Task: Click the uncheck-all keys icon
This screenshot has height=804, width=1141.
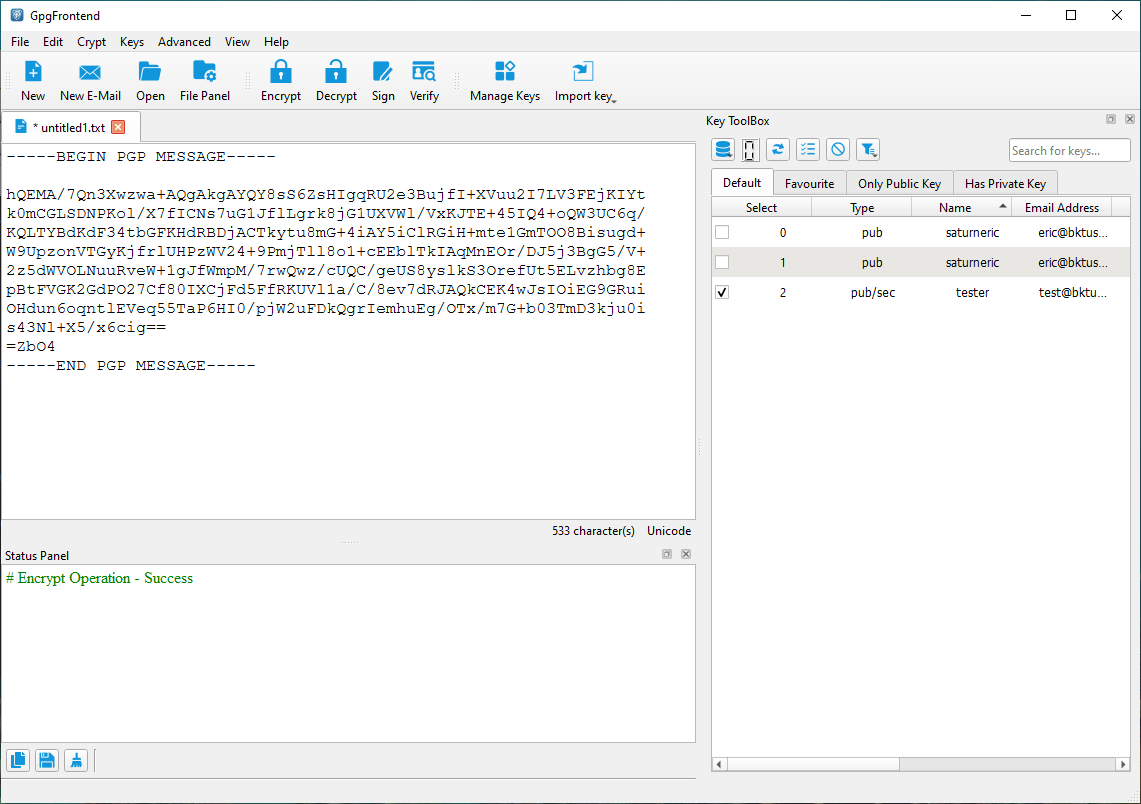Action: [838, 150]
